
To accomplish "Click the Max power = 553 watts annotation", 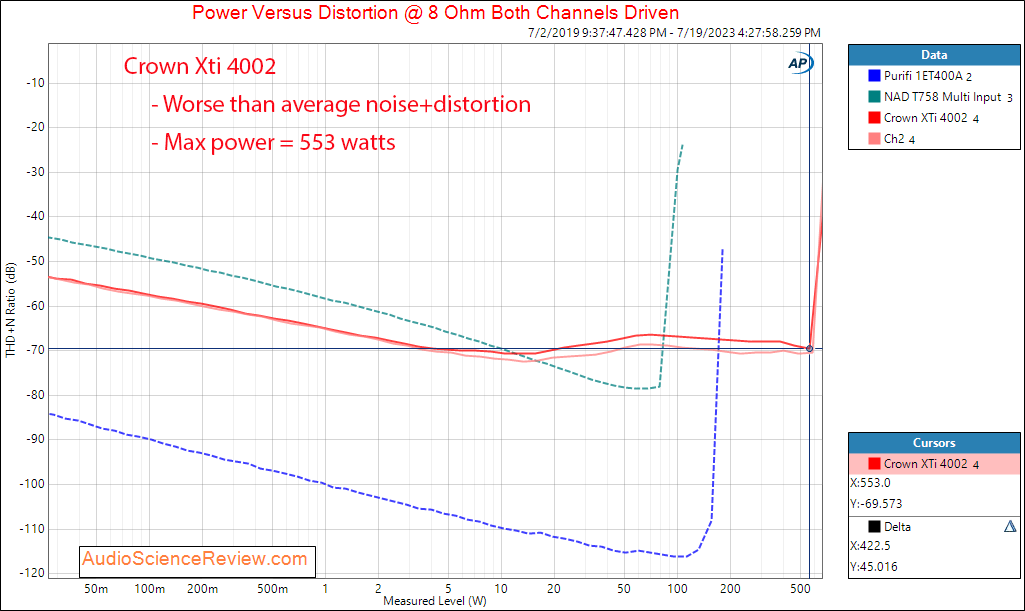I will (x=273, y=142).
